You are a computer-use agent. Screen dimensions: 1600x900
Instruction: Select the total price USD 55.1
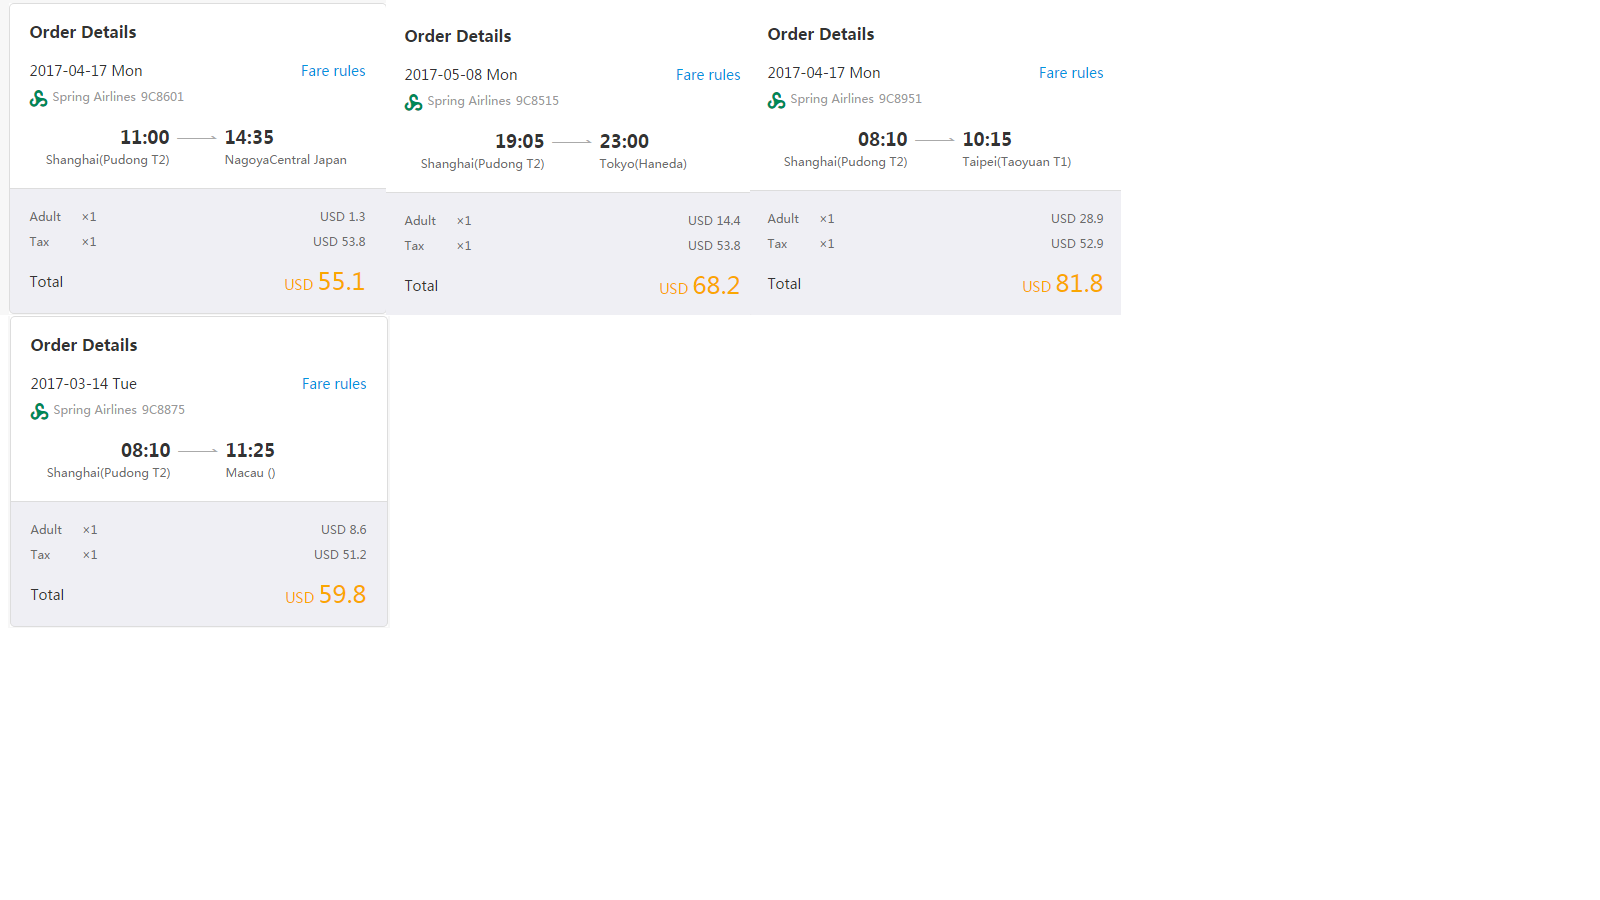325,282
